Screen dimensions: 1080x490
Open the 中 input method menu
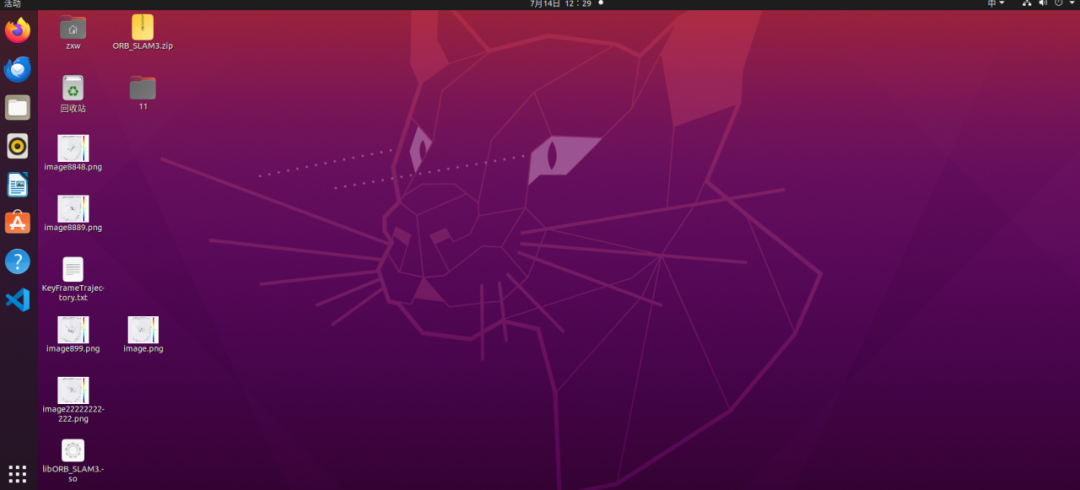pyautogui.click(x=996, y=4)
